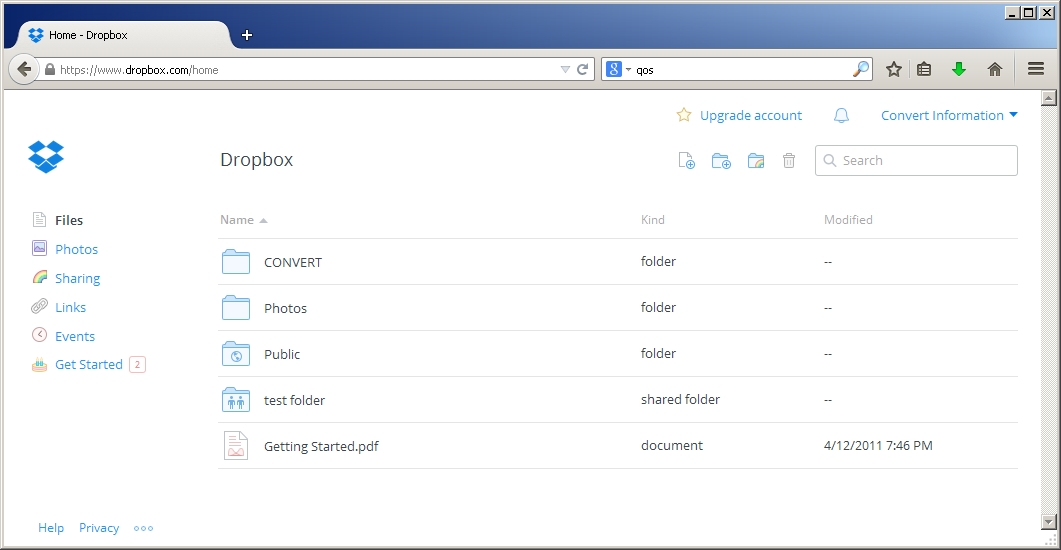Open the Help link
Viewport: 1061px width, 550px height.
(x=51, y=528)
